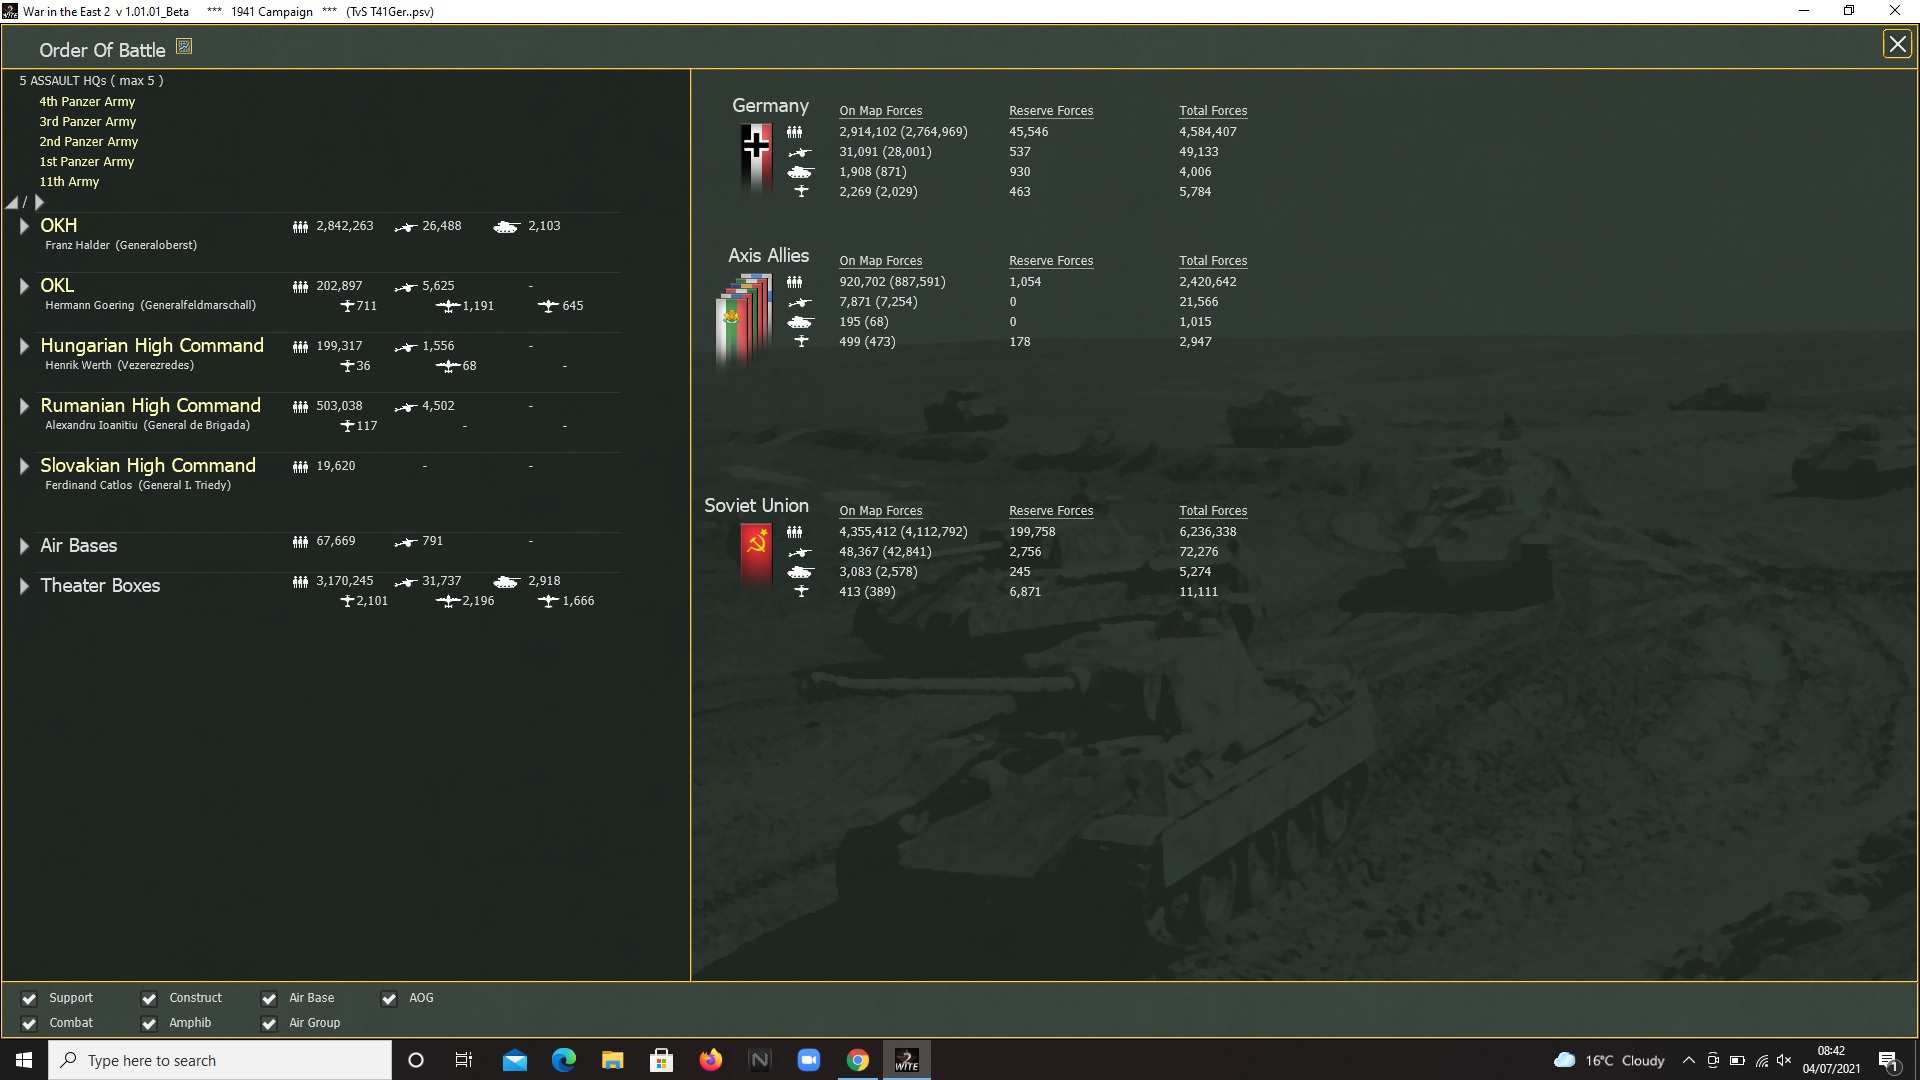Click the Soviet Union flag icon
The height and width of the screenshot is (1080, 1920).
pos(756,556)
